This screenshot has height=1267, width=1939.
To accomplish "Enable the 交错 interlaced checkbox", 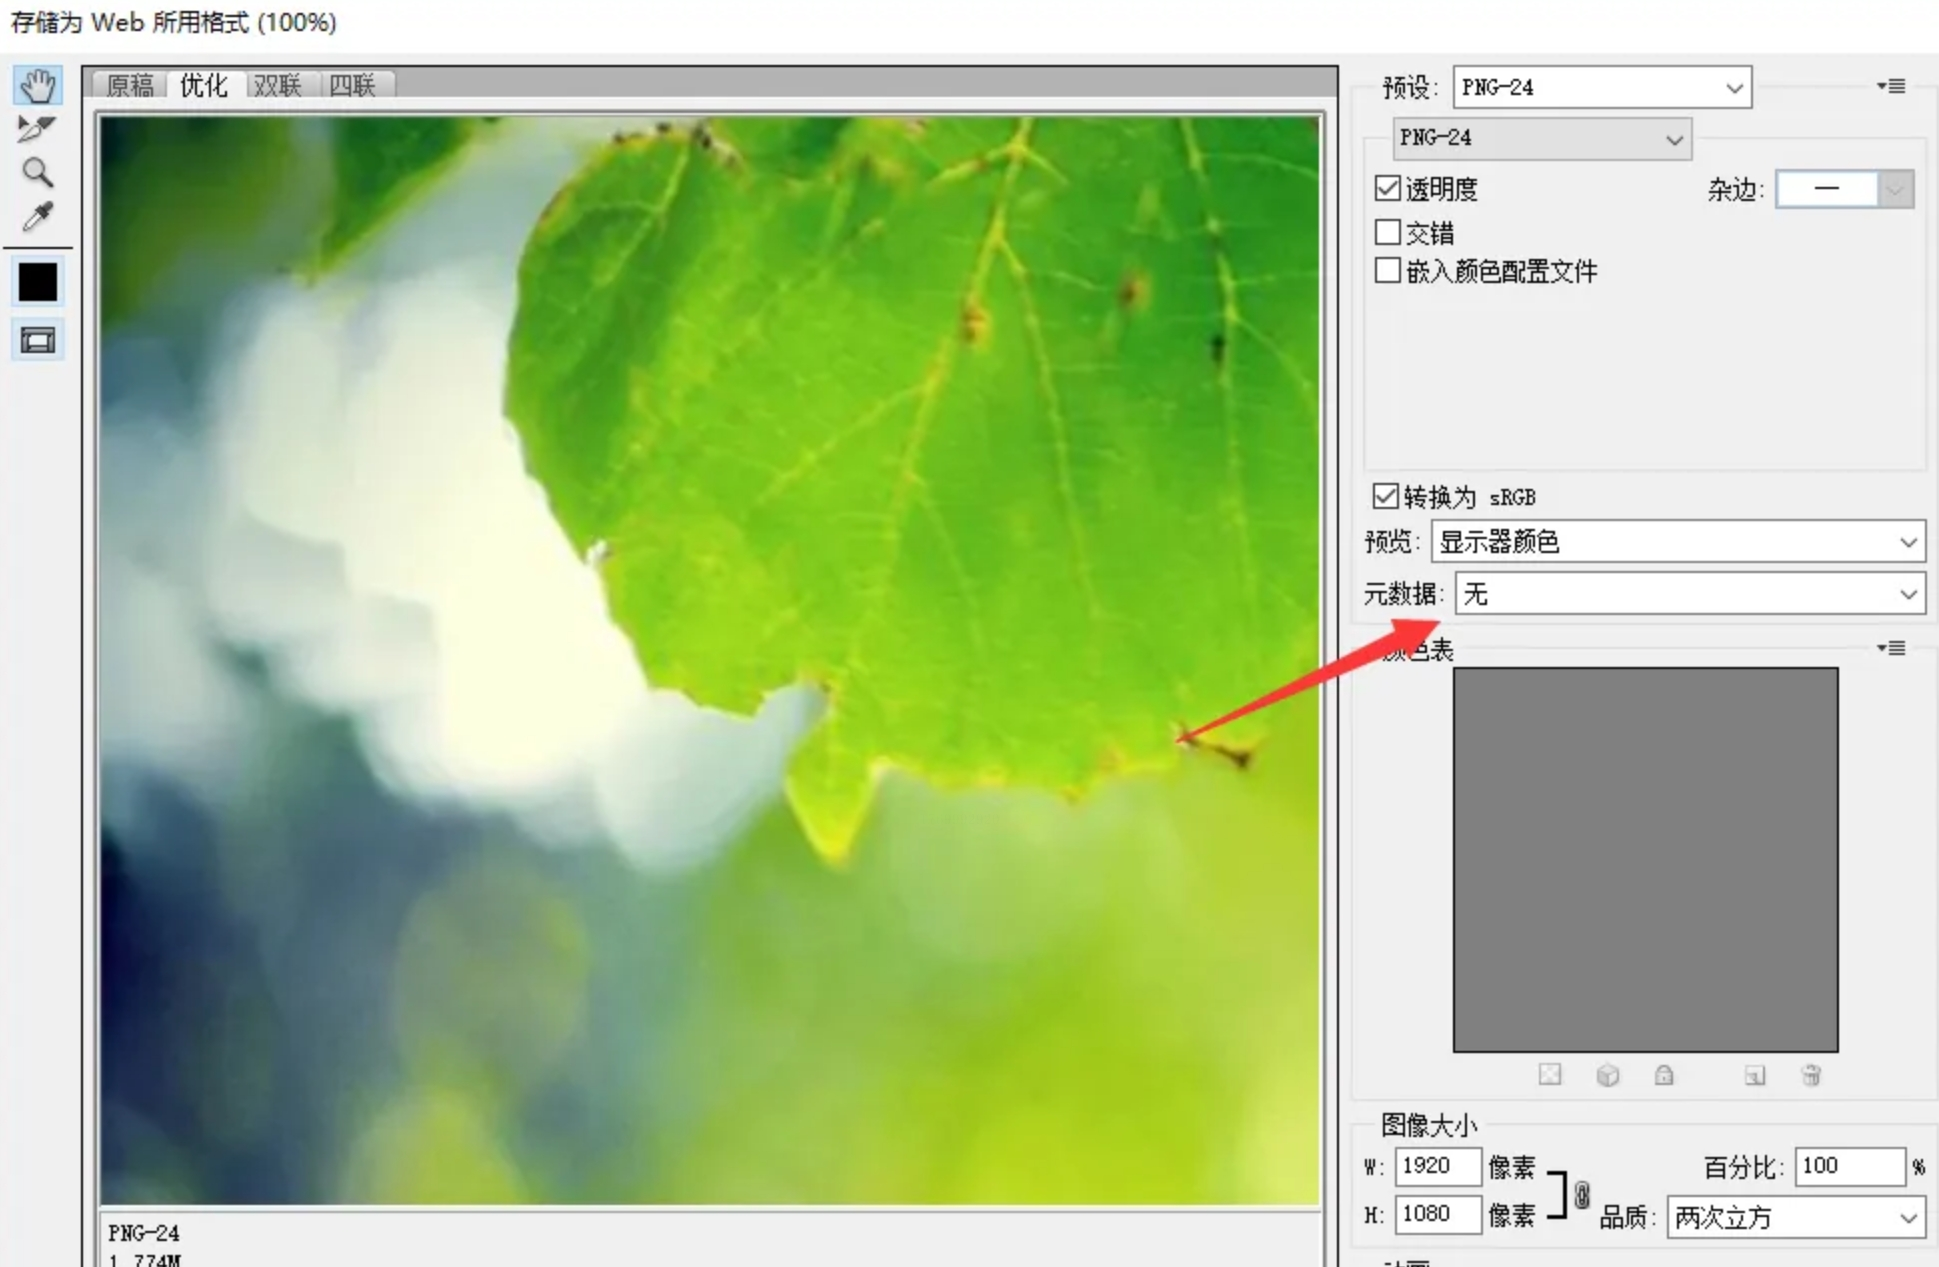I will (x=1387, y=232).
